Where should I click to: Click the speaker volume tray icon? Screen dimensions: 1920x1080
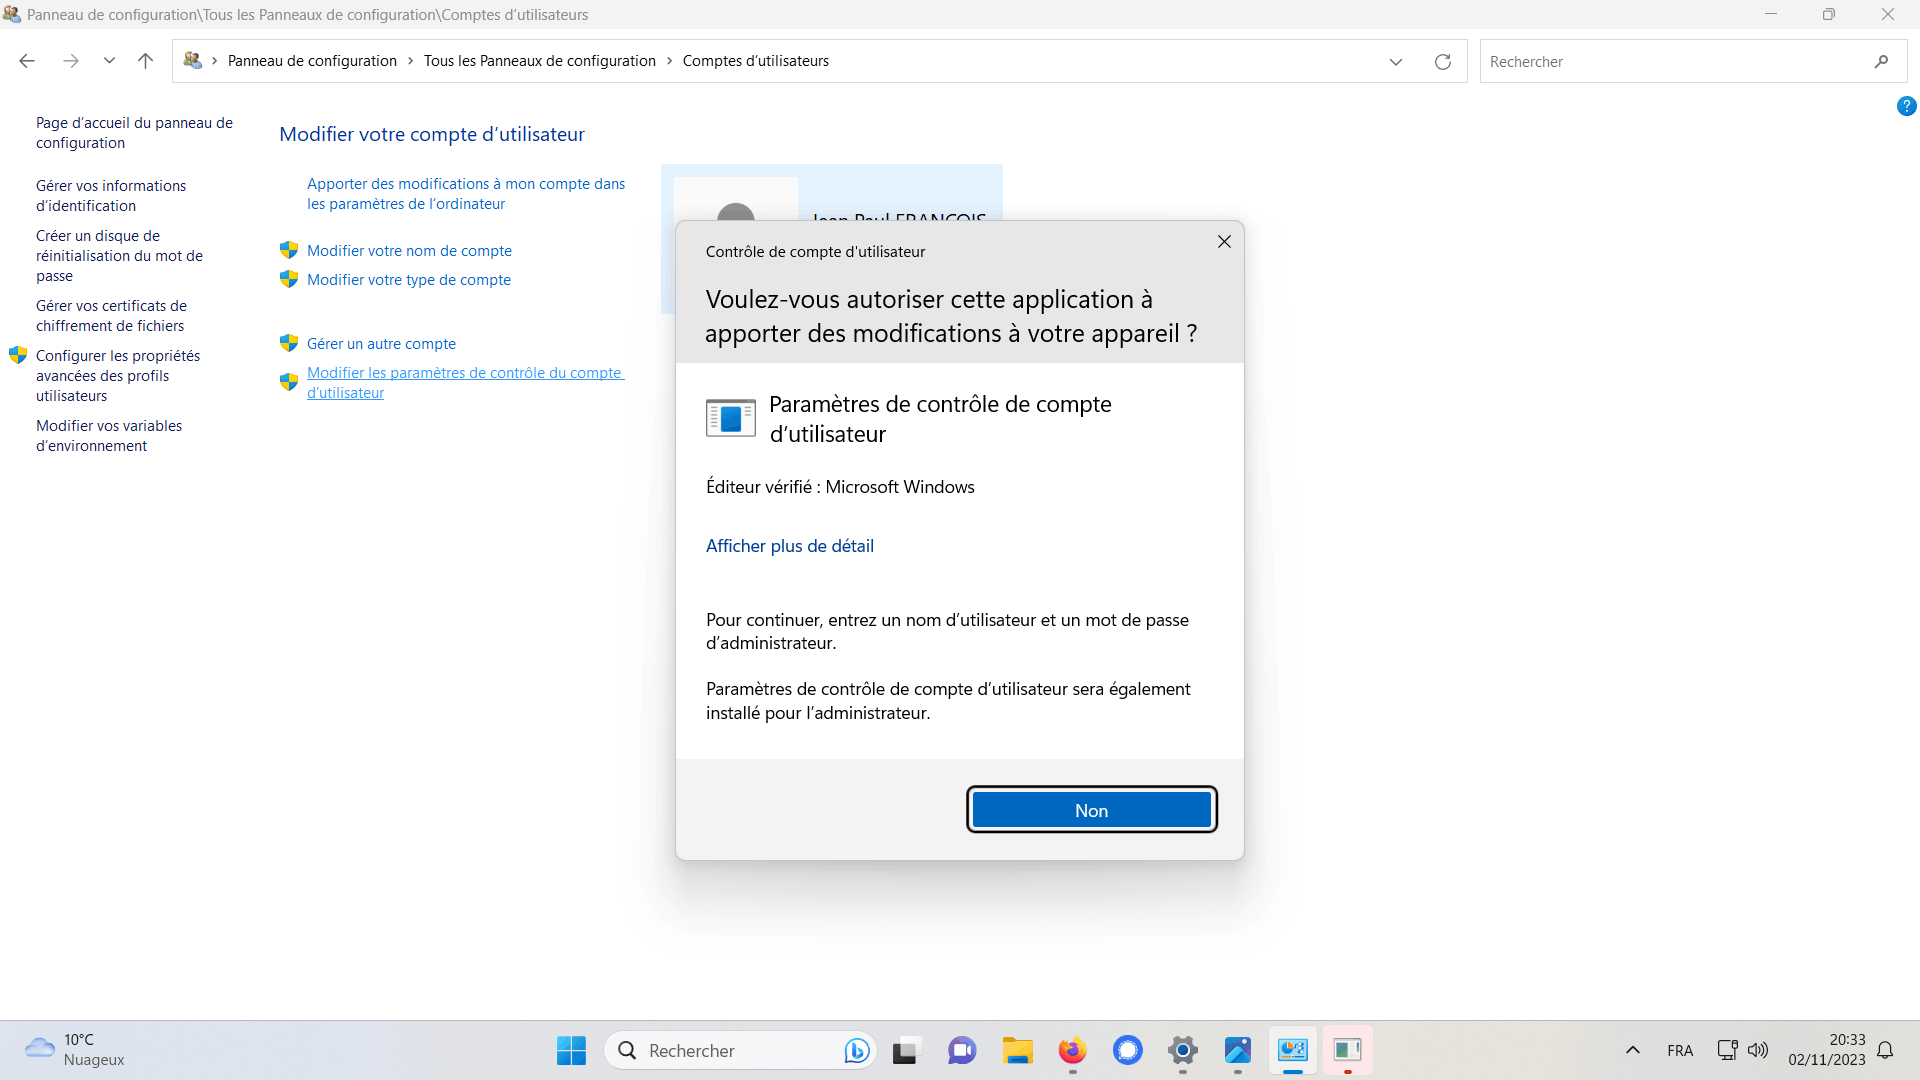click(x=1757, y=1051)
